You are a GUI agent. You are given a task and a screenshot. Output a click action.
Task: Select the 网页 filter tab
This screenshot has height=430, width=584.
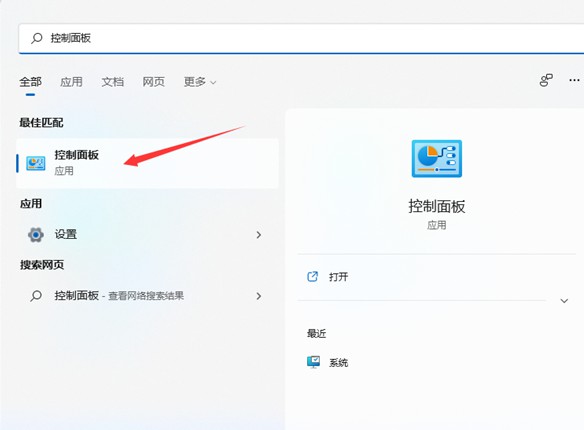tap(153, 82)
